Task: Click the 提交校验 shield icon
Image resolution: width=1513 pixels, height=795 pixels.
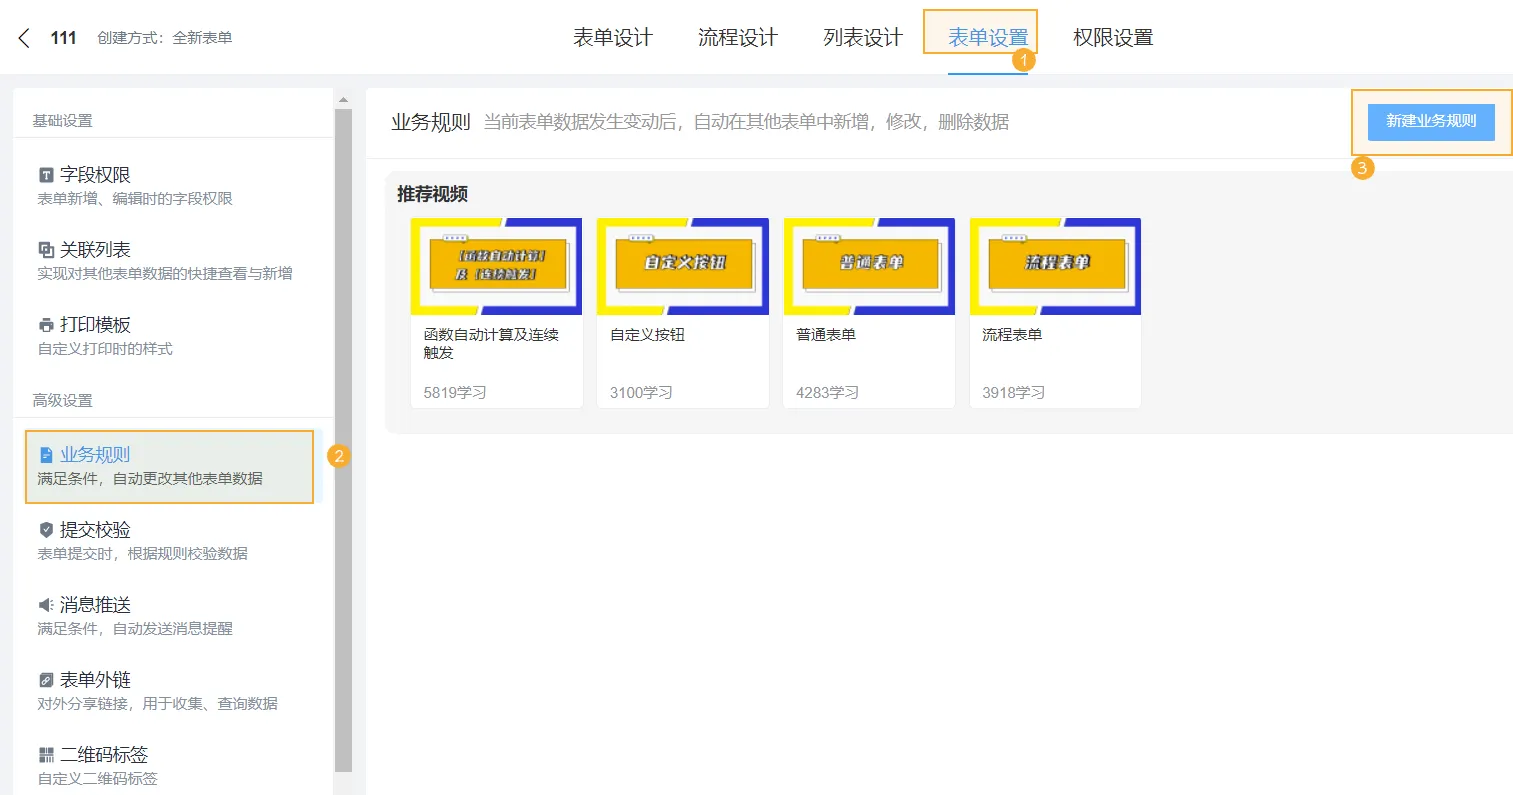Action: click(46, 530)
